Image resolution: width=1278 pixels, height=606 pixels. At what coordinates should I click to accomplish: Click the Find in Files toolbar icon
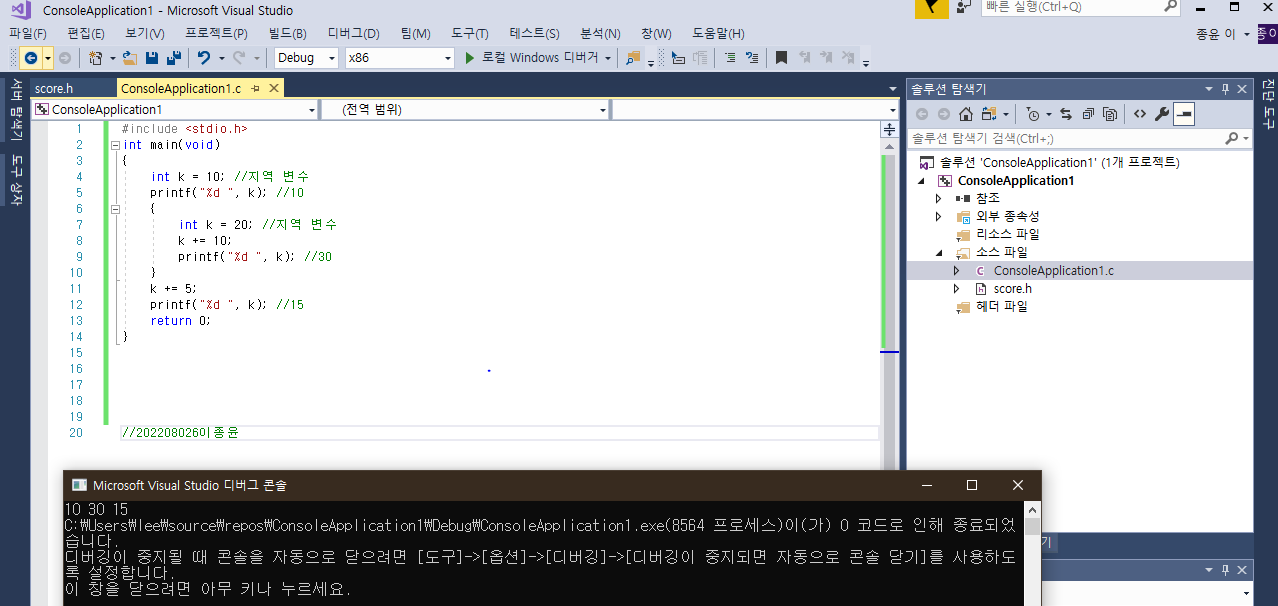[x=633, y=58]
